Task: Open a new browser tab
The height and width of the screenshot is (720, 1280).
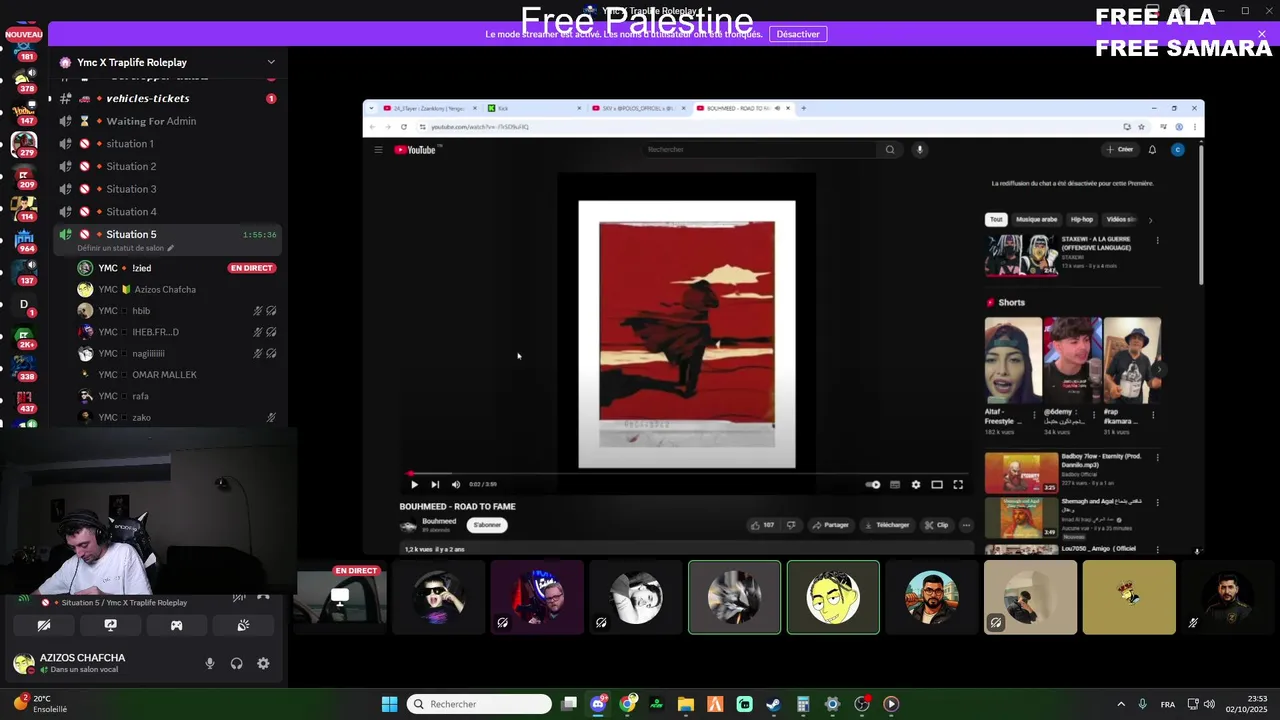Action: 803,108
